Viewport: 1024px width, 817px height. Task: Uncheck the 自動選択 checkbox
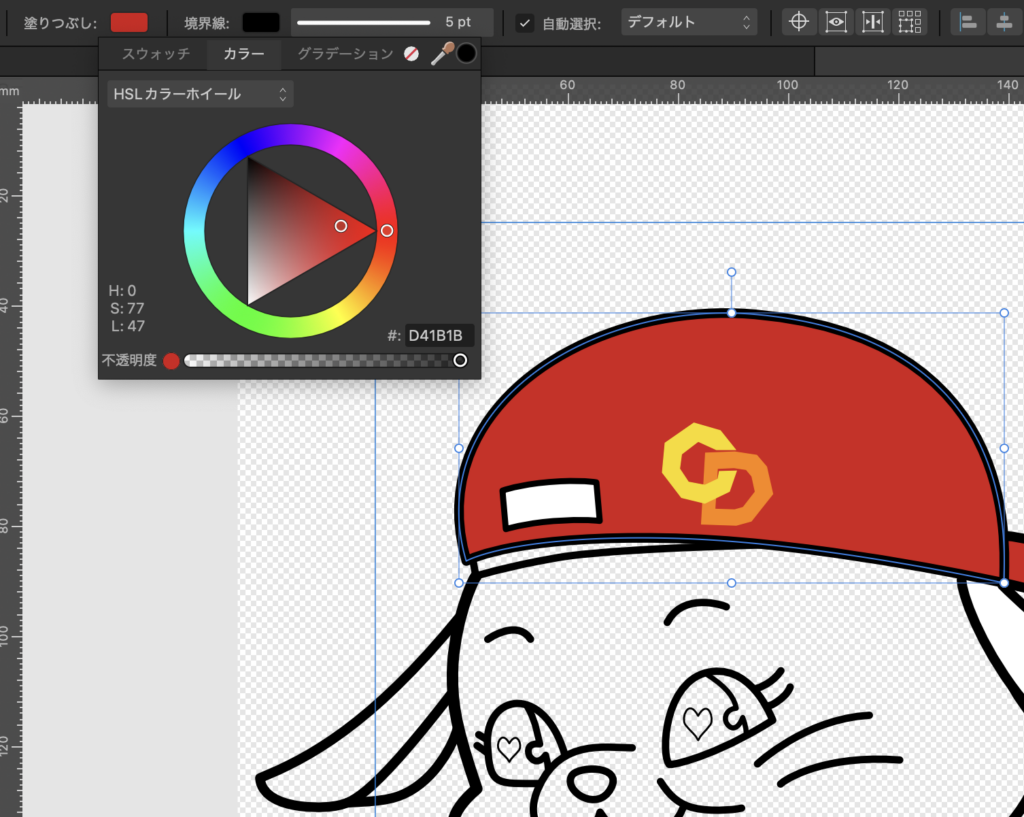click(525, 23)
